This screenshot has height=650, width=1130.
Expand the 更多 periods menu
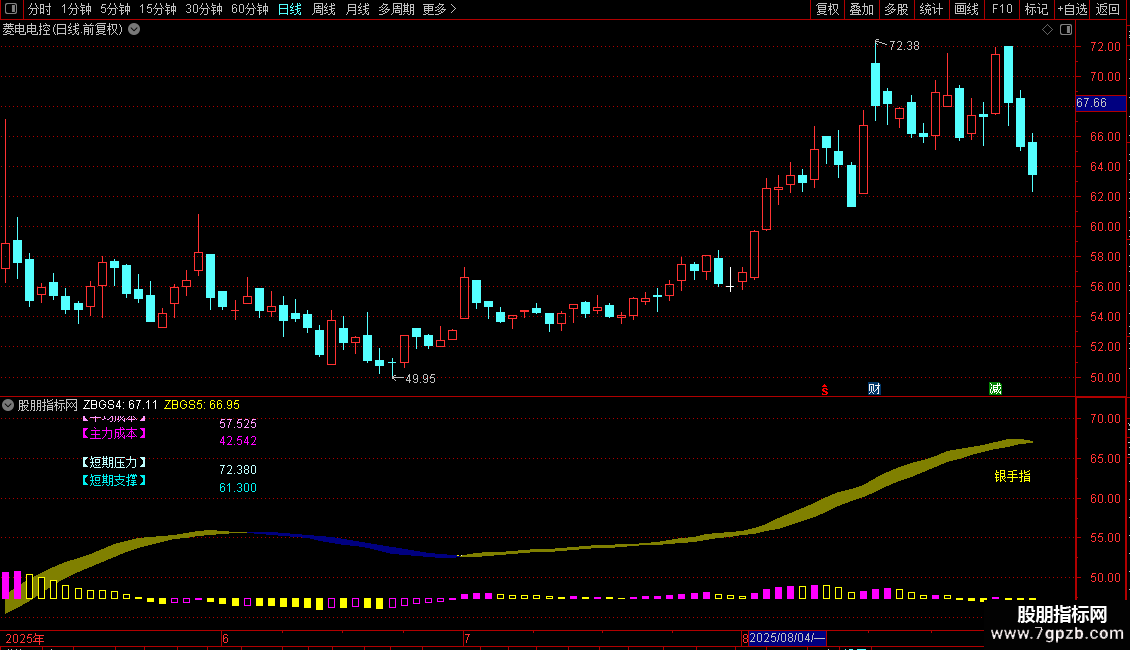click(x=439, y=9)
